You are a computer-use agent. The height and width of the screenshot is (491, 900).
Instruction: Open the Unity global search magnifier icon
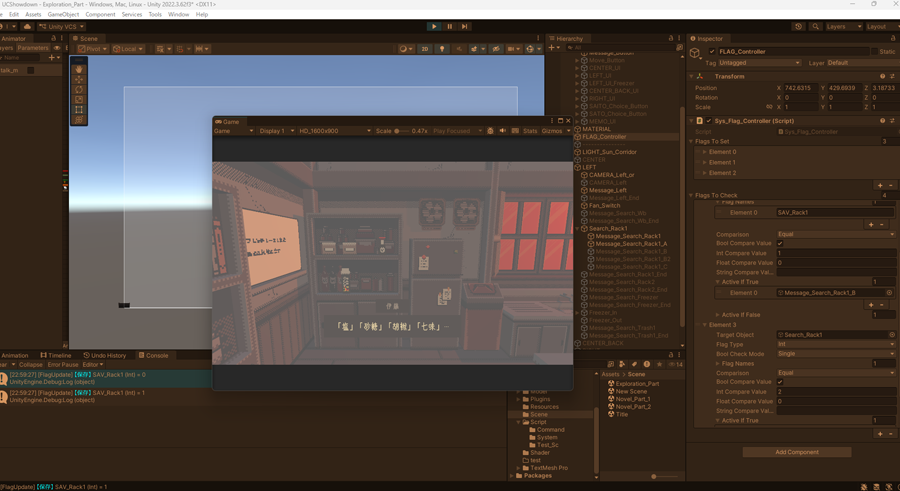click(816, 27)
